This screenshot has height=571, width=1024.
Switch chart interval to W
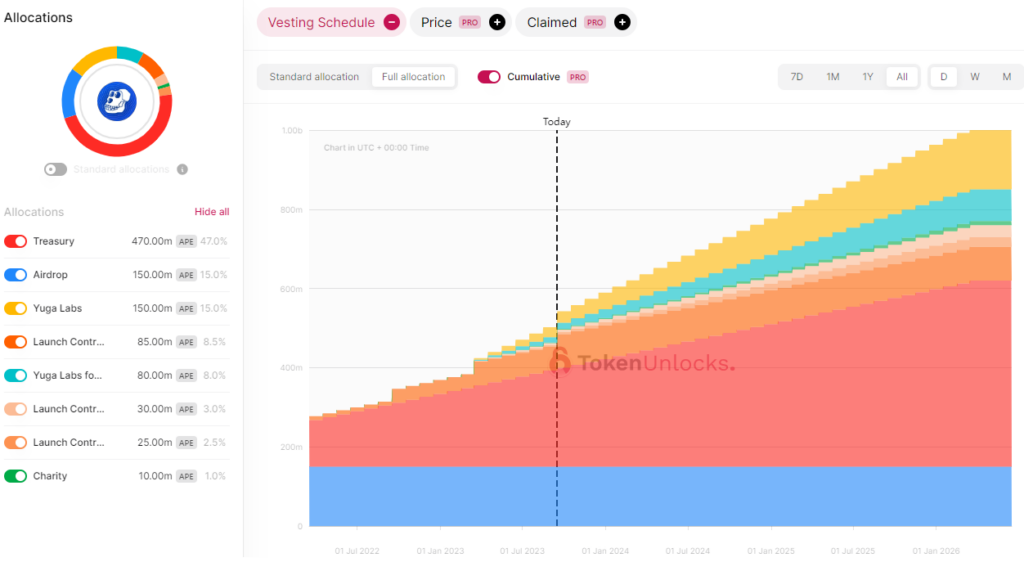pos(975,77)
